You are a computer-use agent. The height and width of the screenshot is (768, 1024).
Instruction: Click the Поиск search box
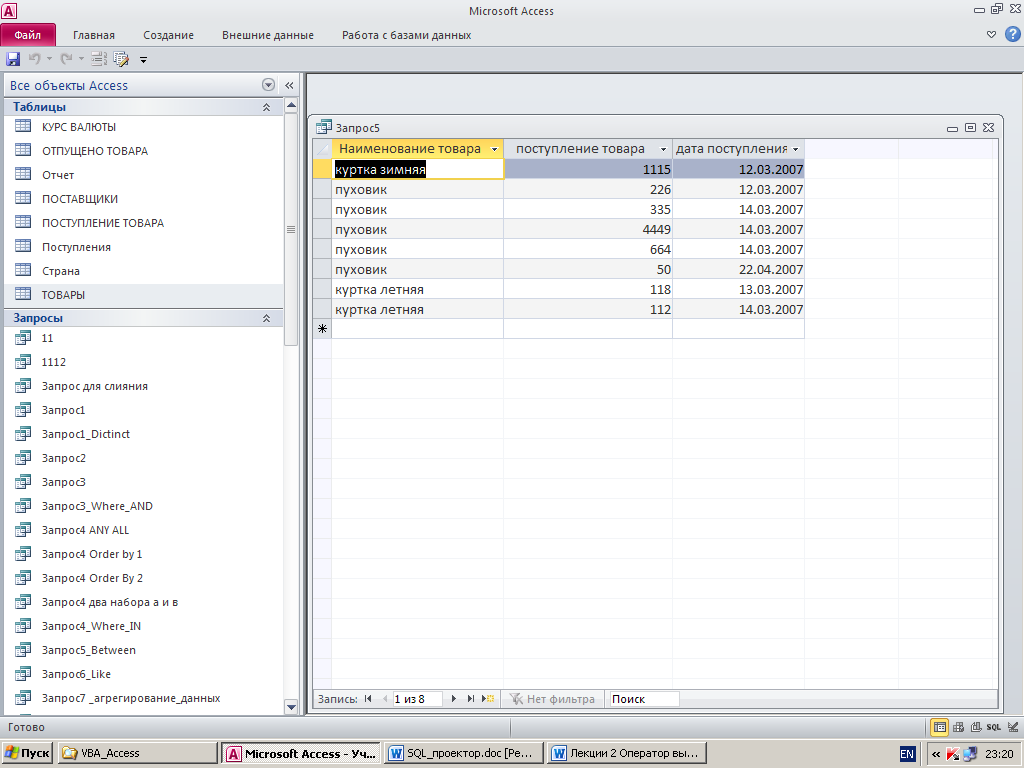click(643, 699)
